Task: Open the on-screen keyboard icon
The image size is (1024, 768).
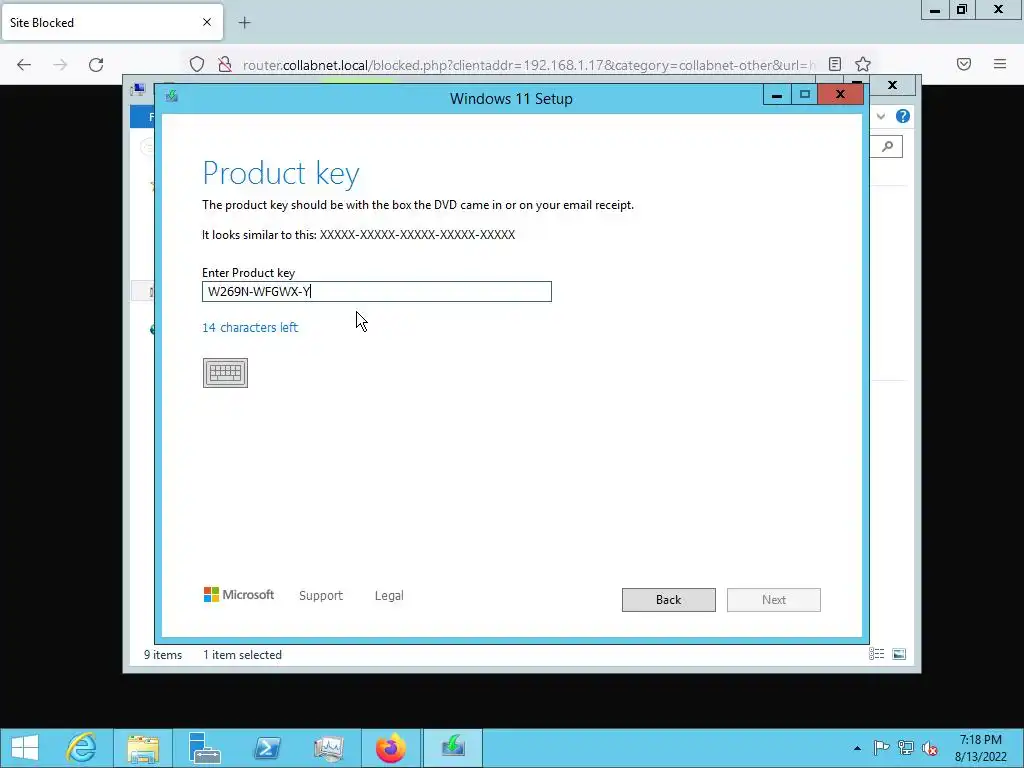Action: [225, 373]
